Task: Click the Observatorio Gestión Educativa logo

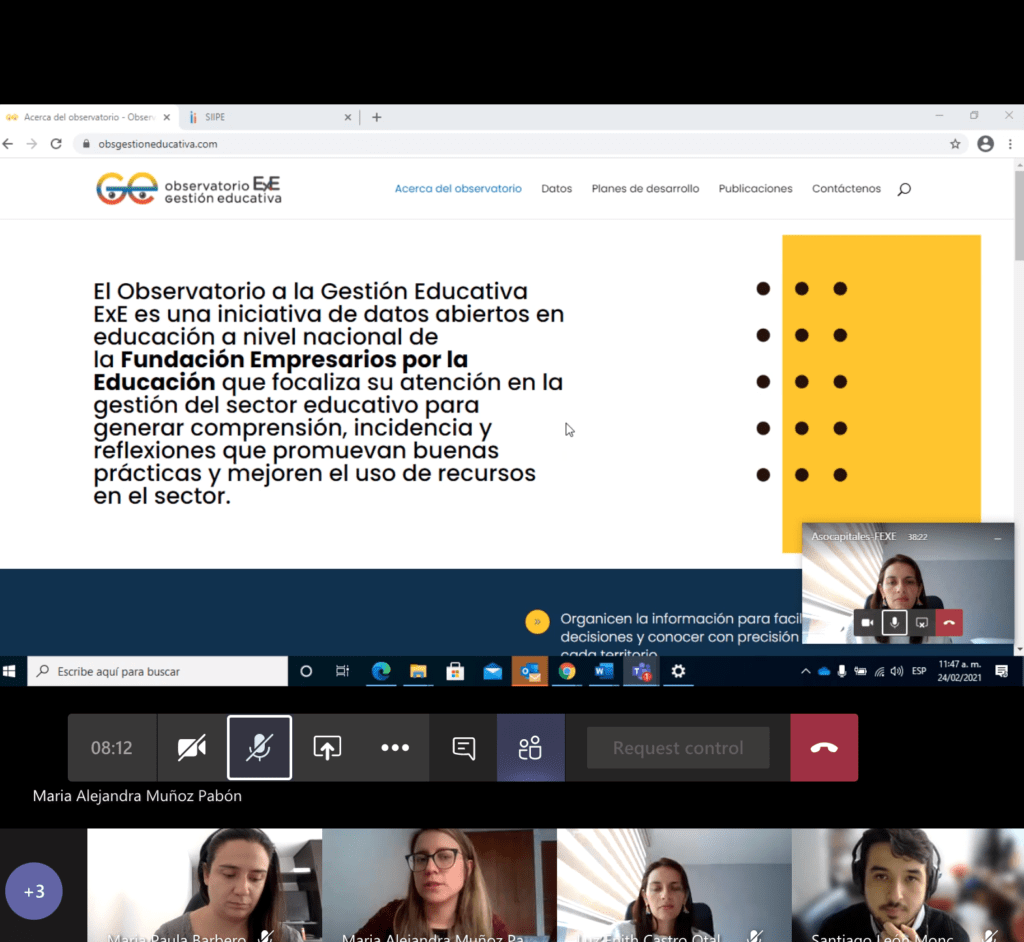Action: coord(189,189)
